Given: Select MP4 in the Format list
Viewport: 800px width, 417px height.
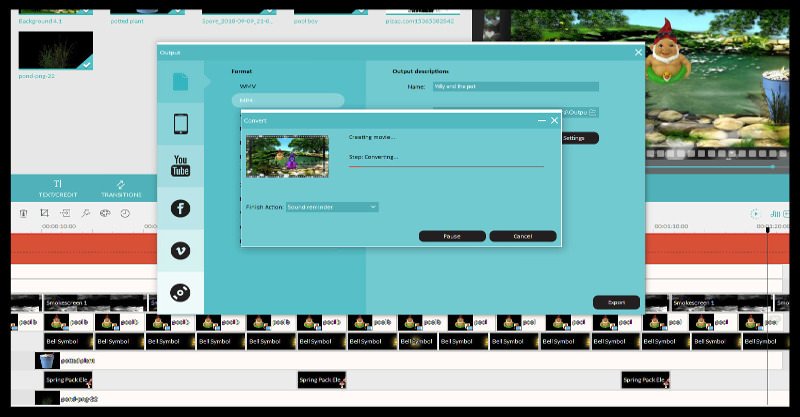Looking at the screenshot, I should click(x=288, y=101).
